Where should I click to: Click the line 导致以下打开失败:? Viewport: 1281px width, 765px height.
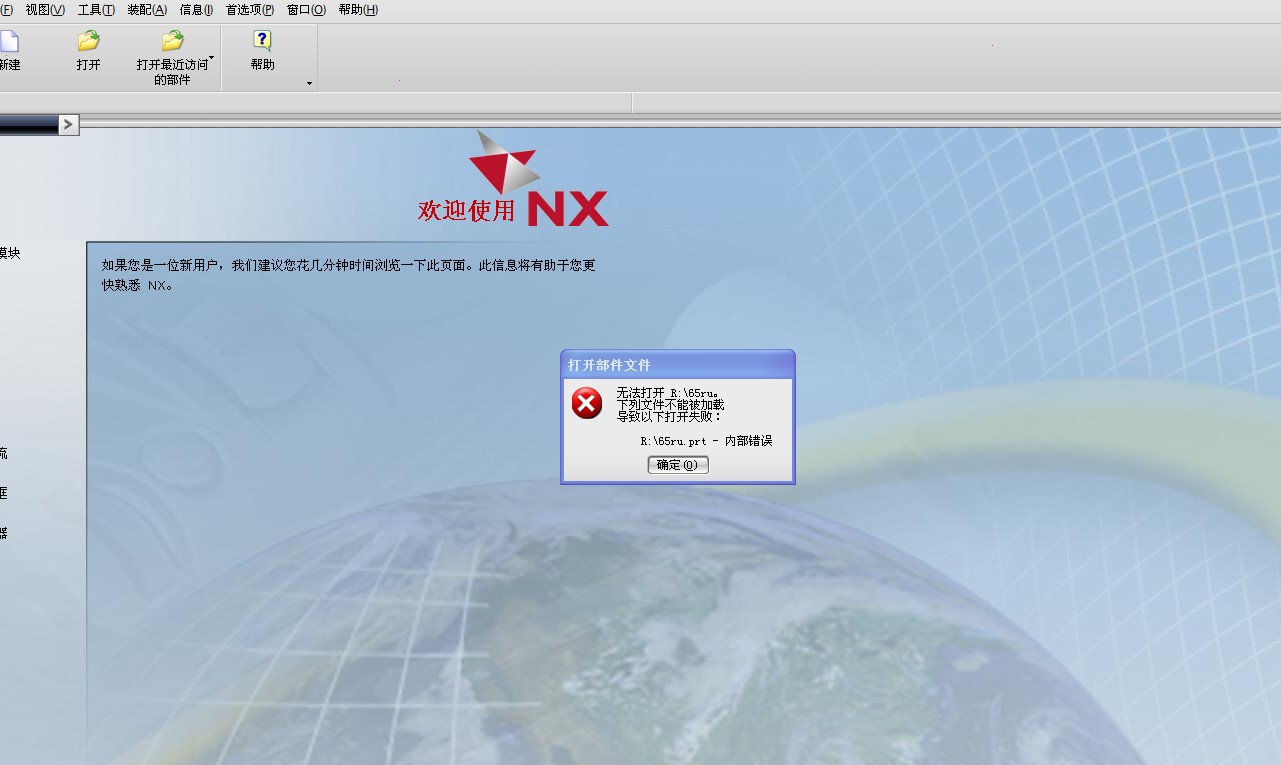[x=669, y=416]
